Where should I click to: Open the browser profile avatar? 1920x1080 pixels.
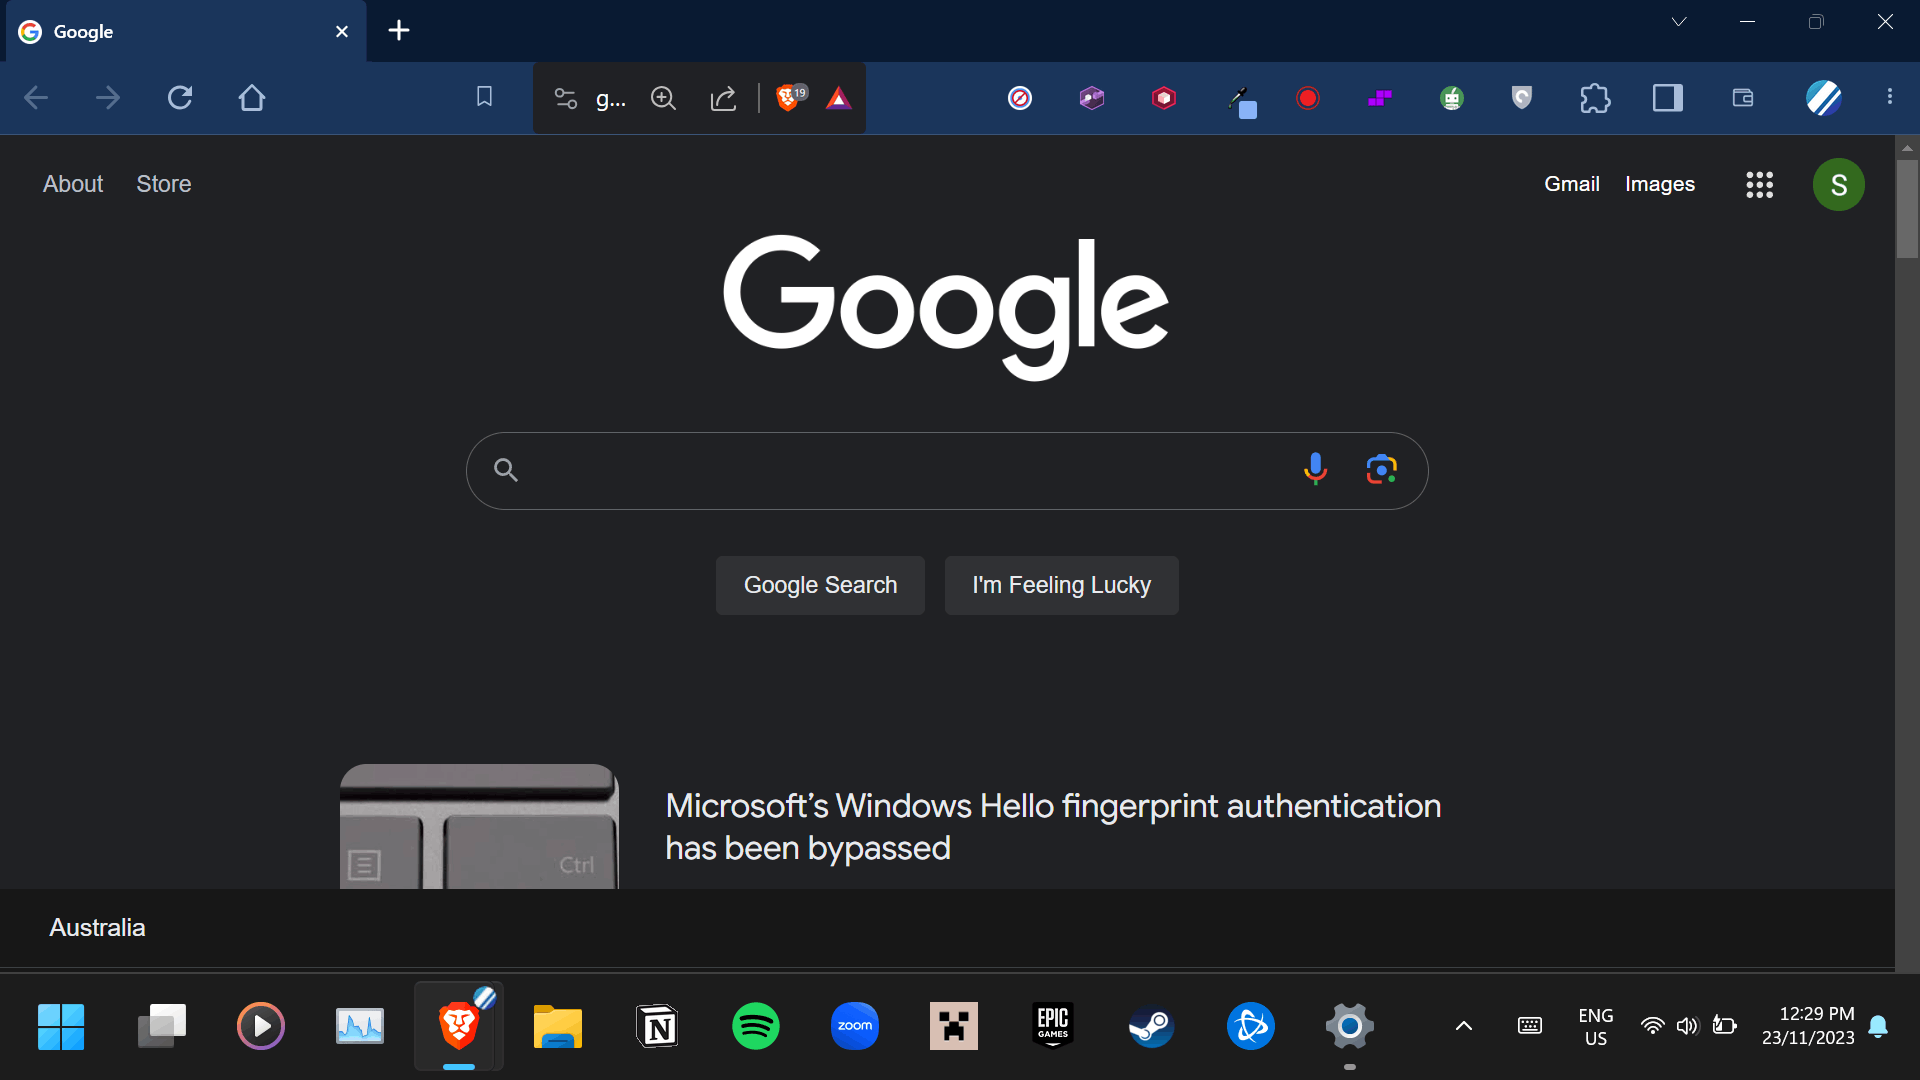click(1824, 98)
